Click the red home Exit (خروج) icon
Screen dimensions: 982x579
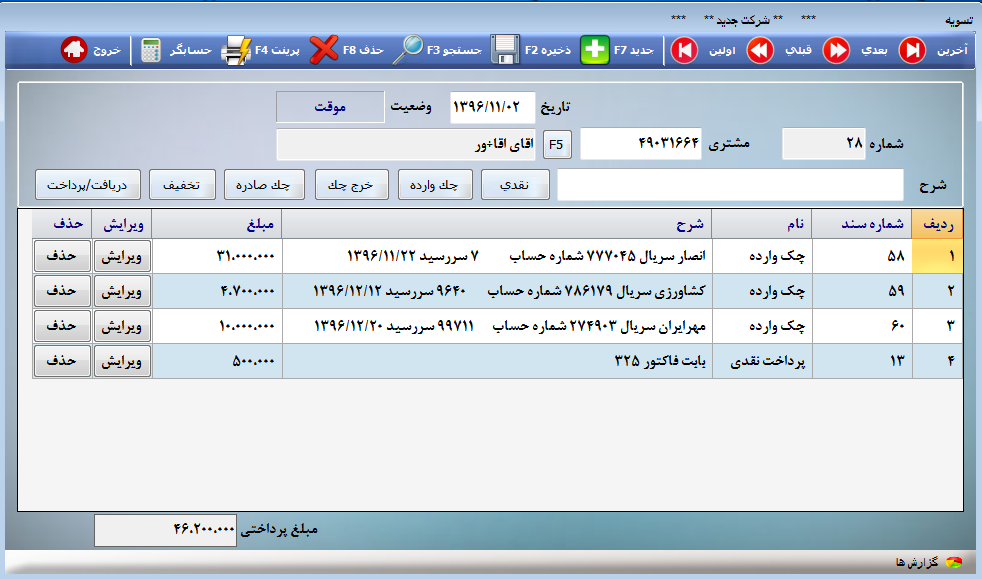[x=75, y=50]
